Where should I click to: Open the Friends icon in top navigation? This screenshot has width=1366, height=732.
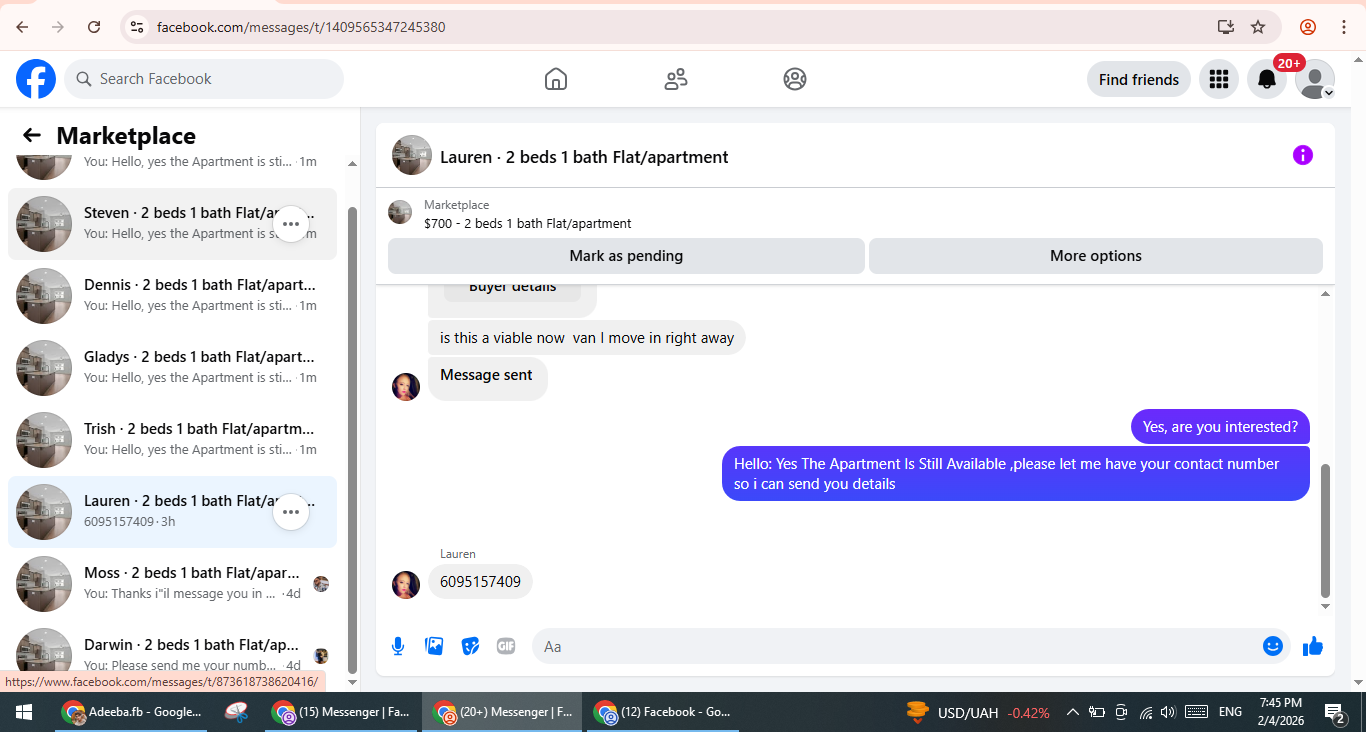676,79
